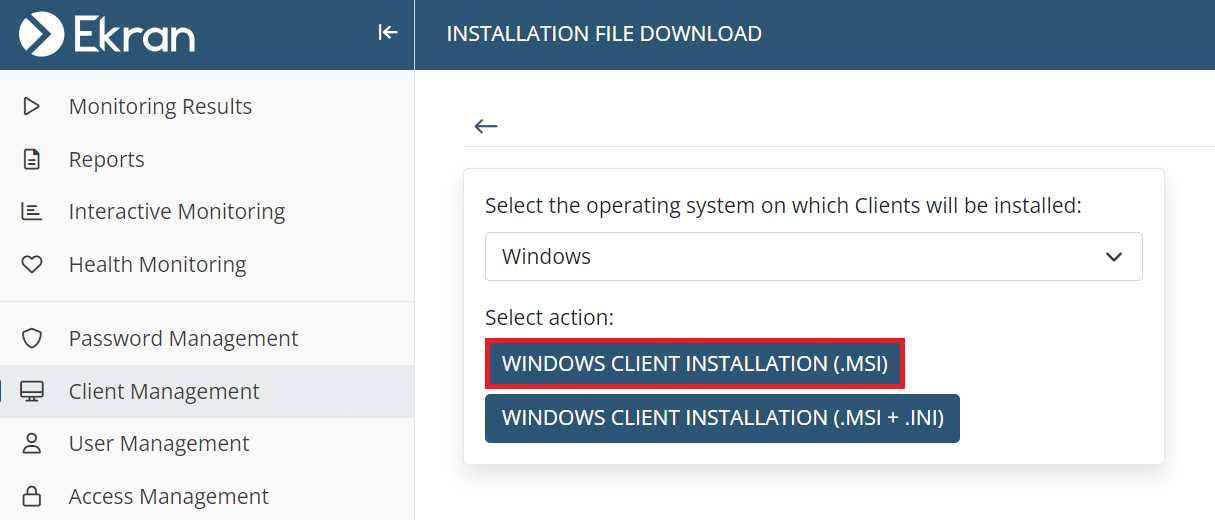The image size is (1215, 520).
Task: Select User Management text in sidebar
Action: tap(159, 443)
